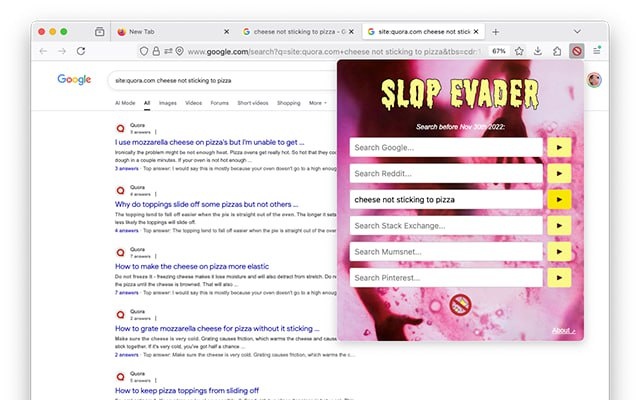Open the downloads panel arrow icon
Viewport: 640px width, 400px height.
538,51
